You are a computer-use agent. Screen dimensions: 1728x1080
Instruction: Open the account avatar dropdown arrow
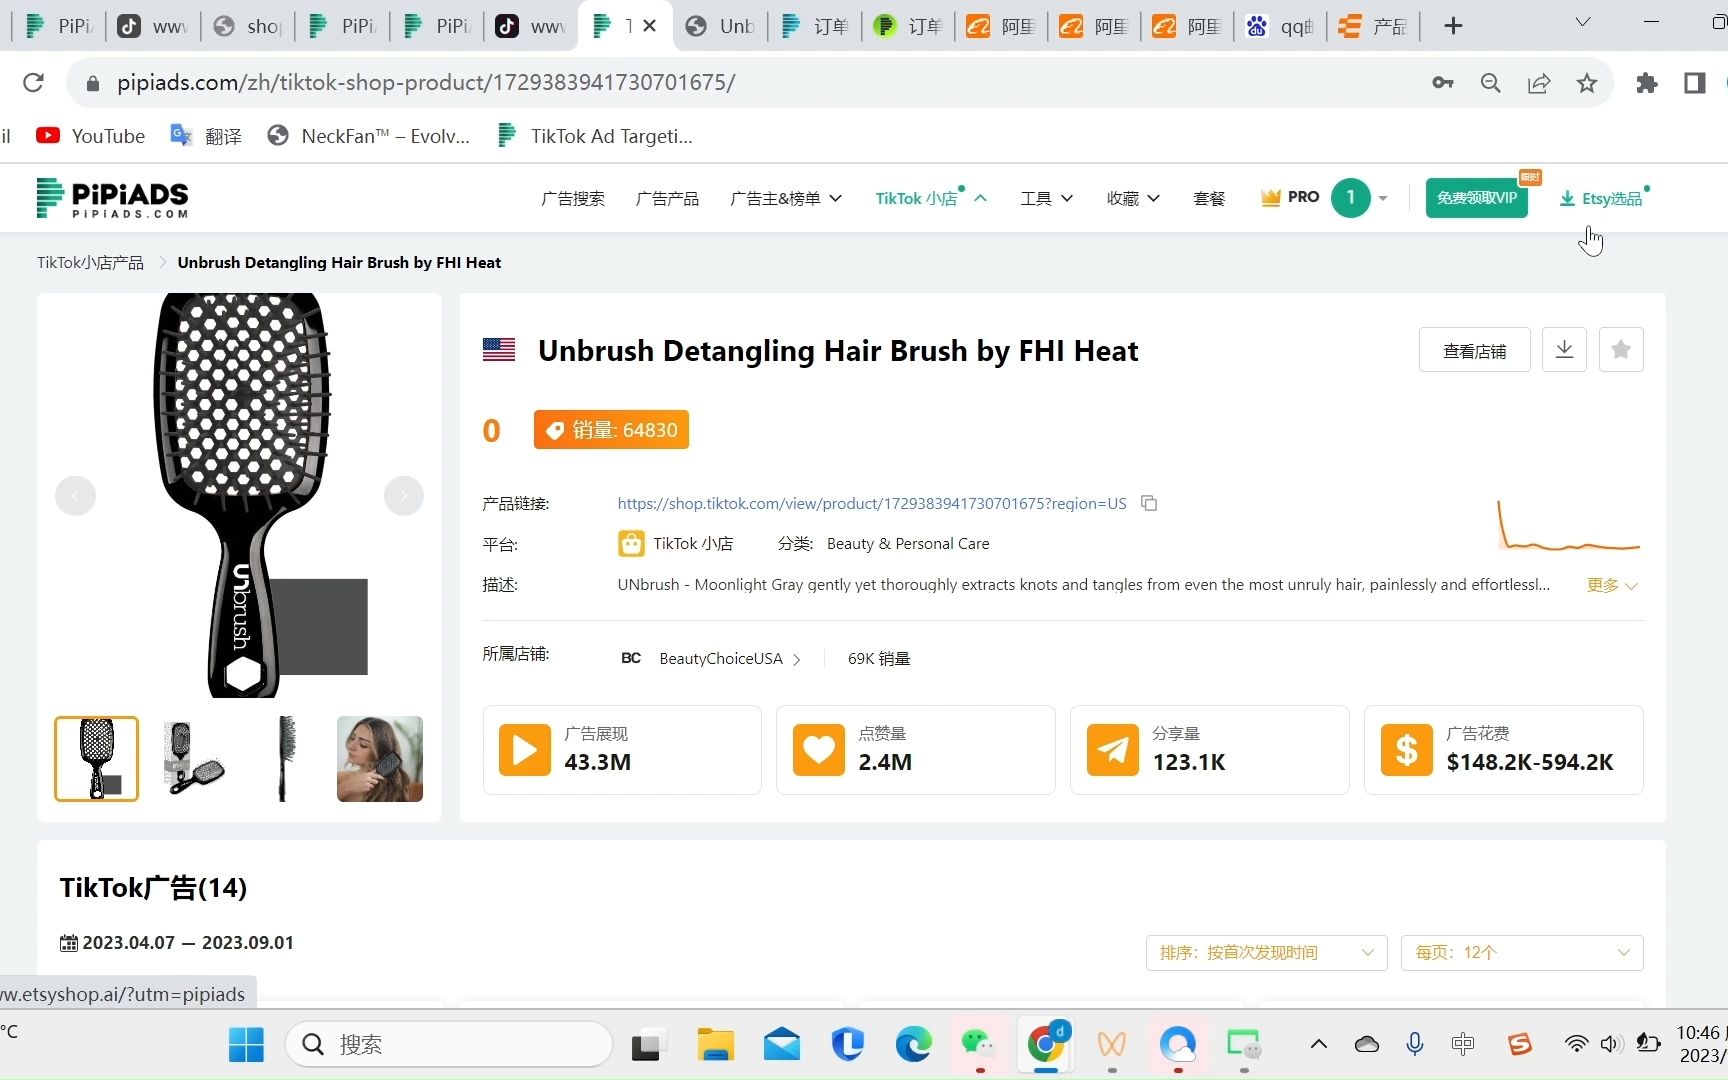pyautogui.click(x=1383, y=198)
